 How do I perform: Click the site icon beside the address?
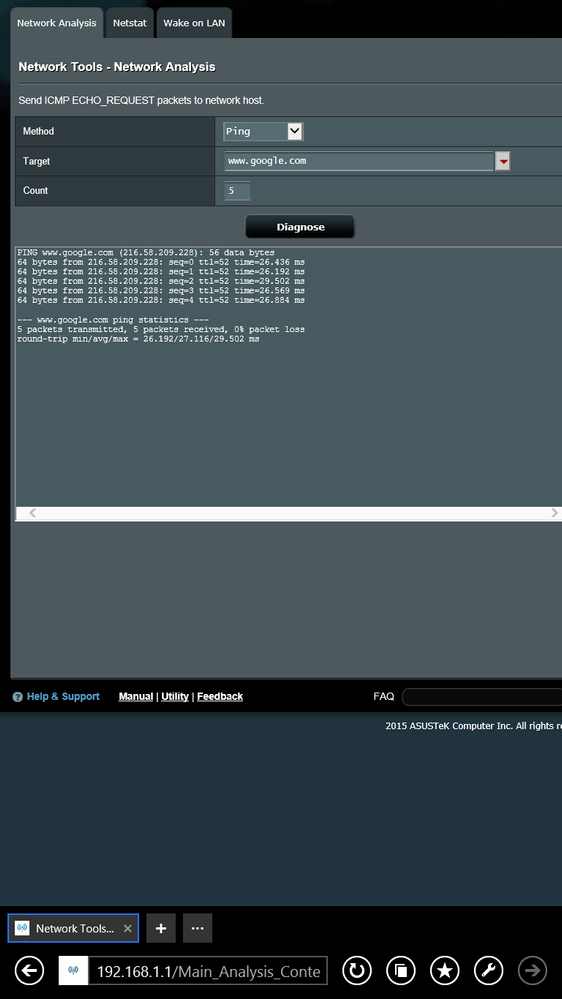tap(73, 971)
